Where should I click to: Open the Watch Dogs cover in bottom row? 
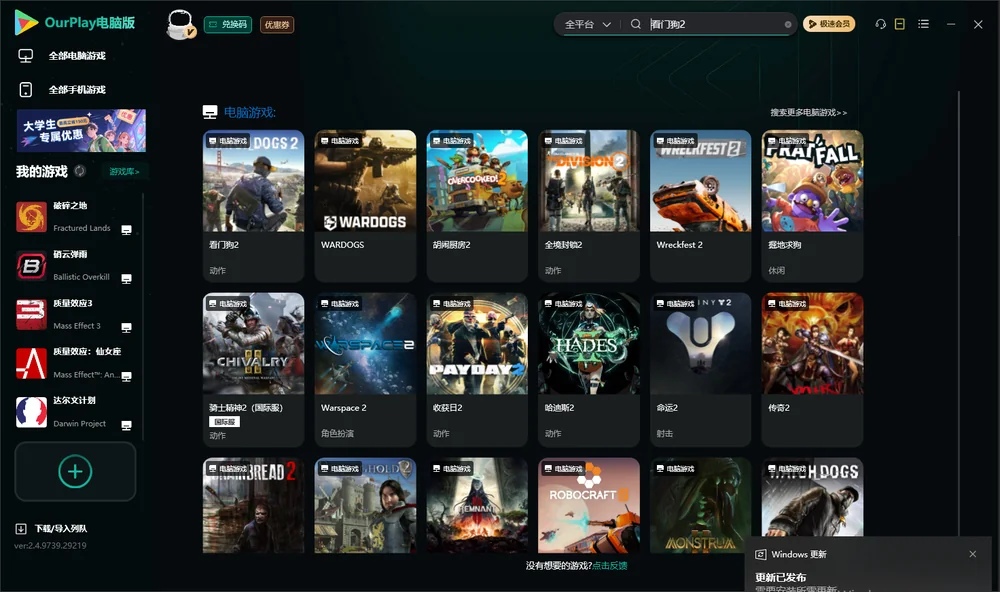point(812,497)
